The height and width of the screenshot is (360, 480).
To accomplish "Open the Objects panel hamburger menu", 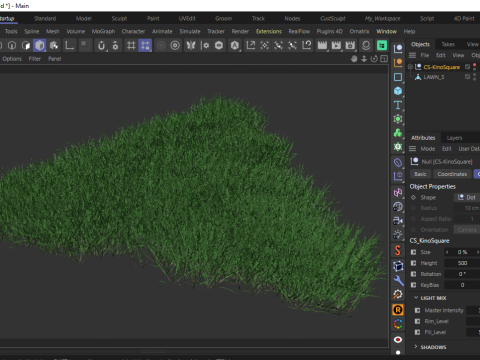I will coord(413,55).
